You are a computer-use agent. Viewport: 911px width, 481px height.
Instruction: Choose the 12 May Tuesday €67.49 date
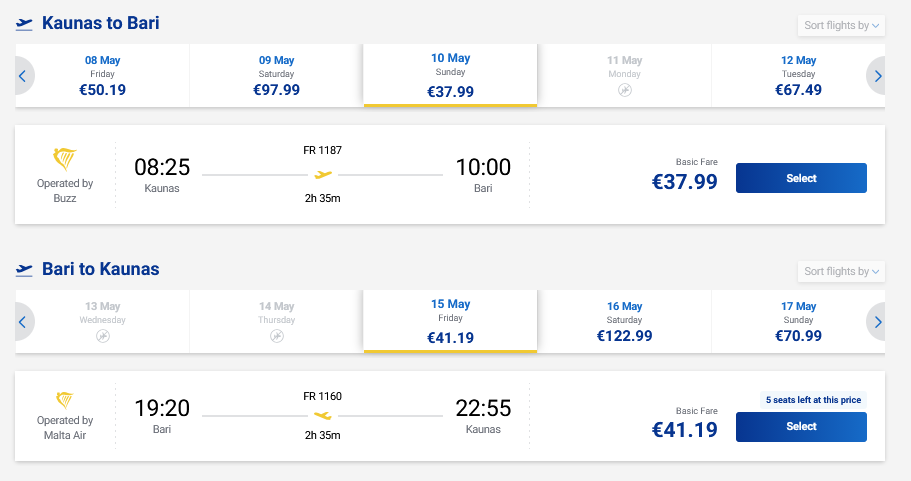tap(798, 75)
